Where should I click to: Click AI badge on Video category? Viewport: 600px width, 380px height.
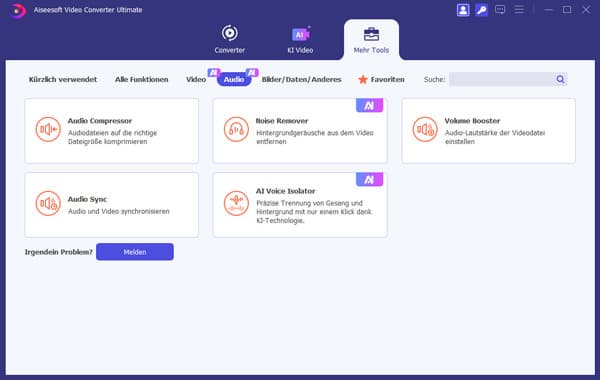(x=214, y=72)
